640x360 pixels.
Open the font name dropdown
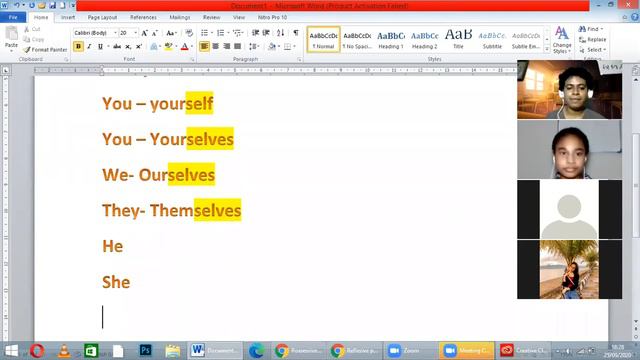(115, 33)
